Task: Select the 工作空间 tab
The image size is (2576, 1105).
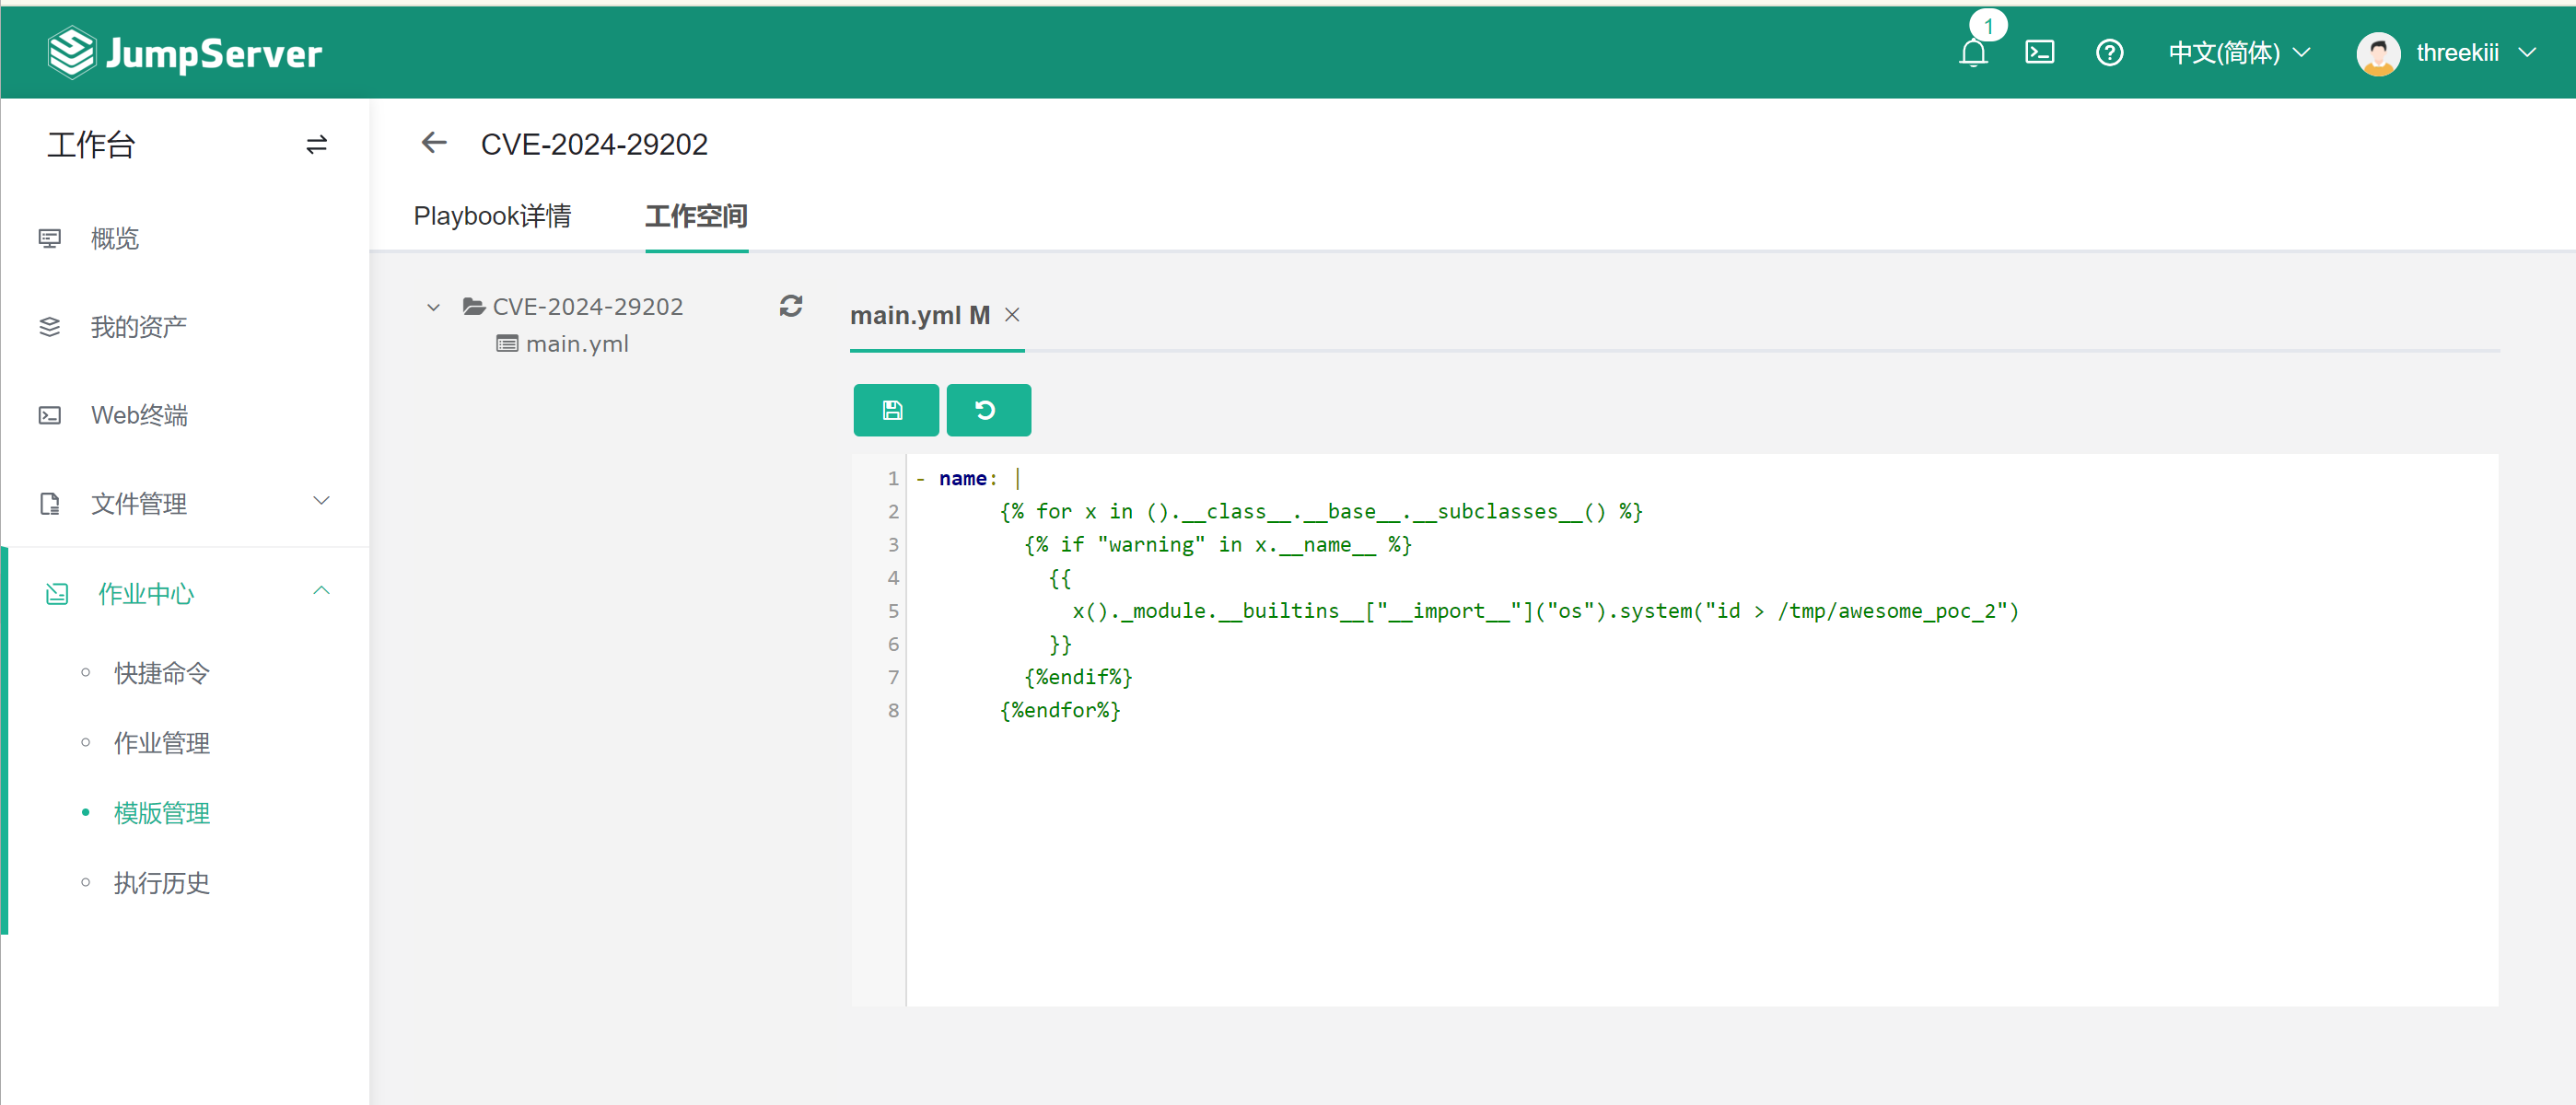Action: pyautogui.click(x=696, y=216)
